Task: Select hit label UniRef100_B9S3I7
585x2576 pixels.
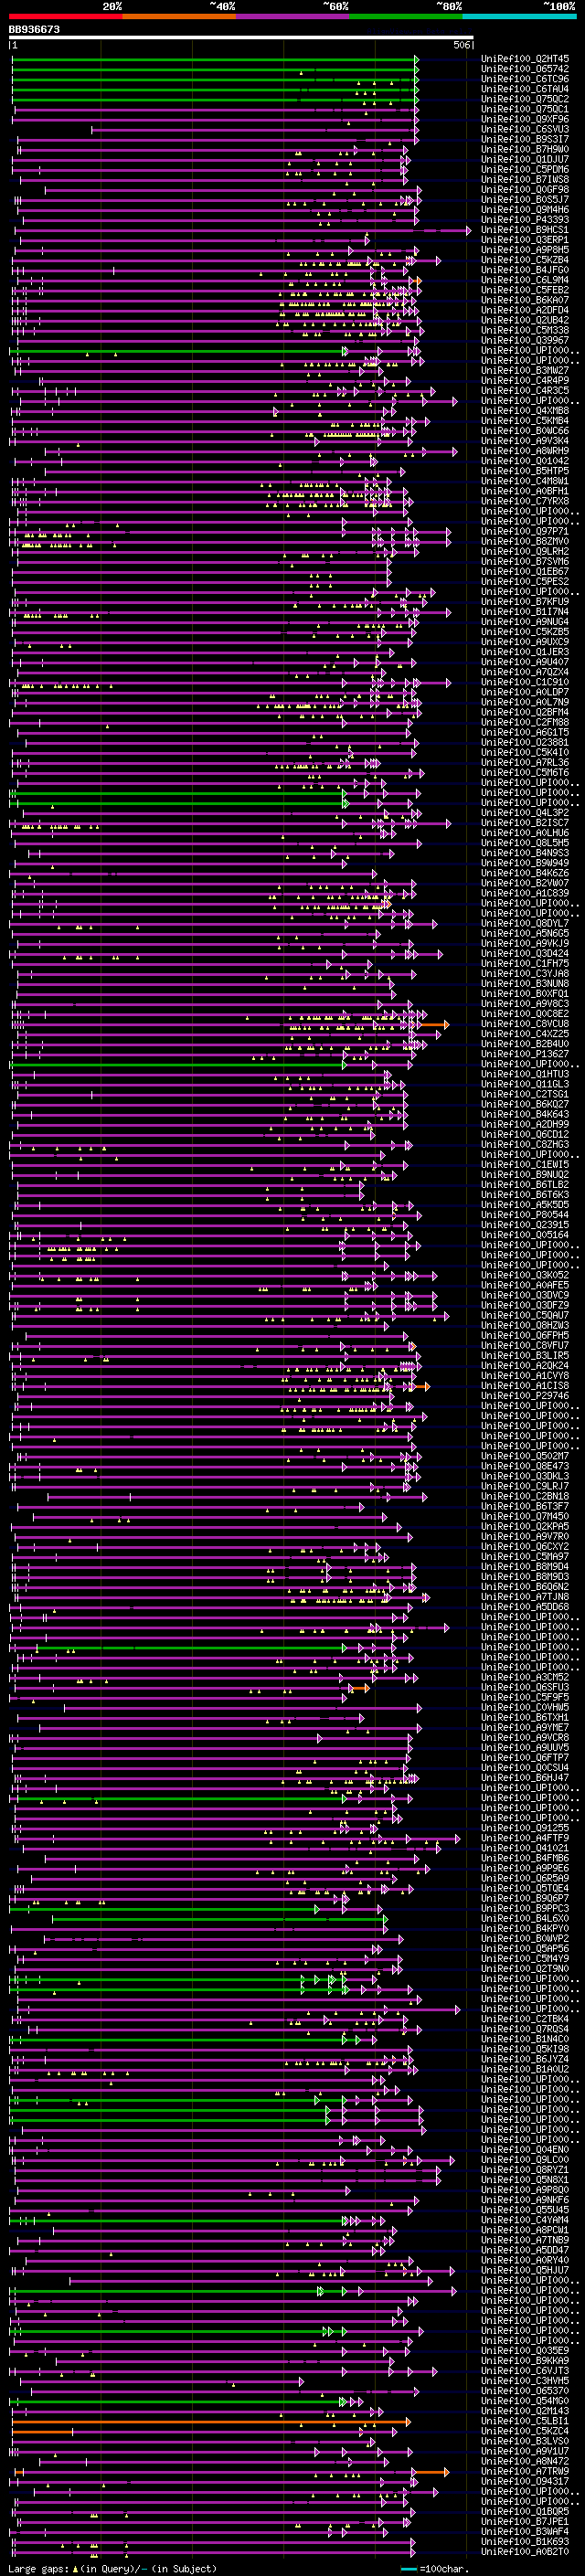Action: [x=525, y=139]
